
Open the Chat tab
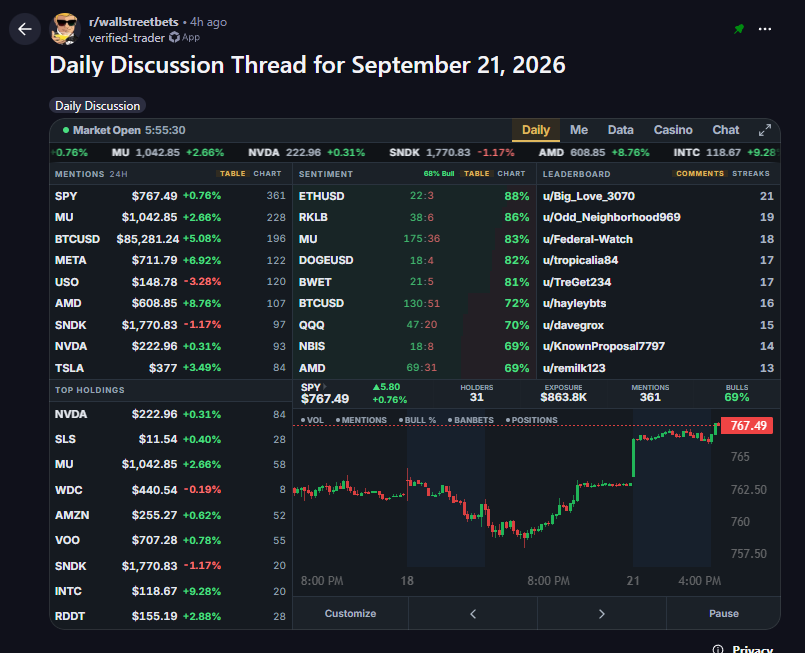[x=725, y=130]
